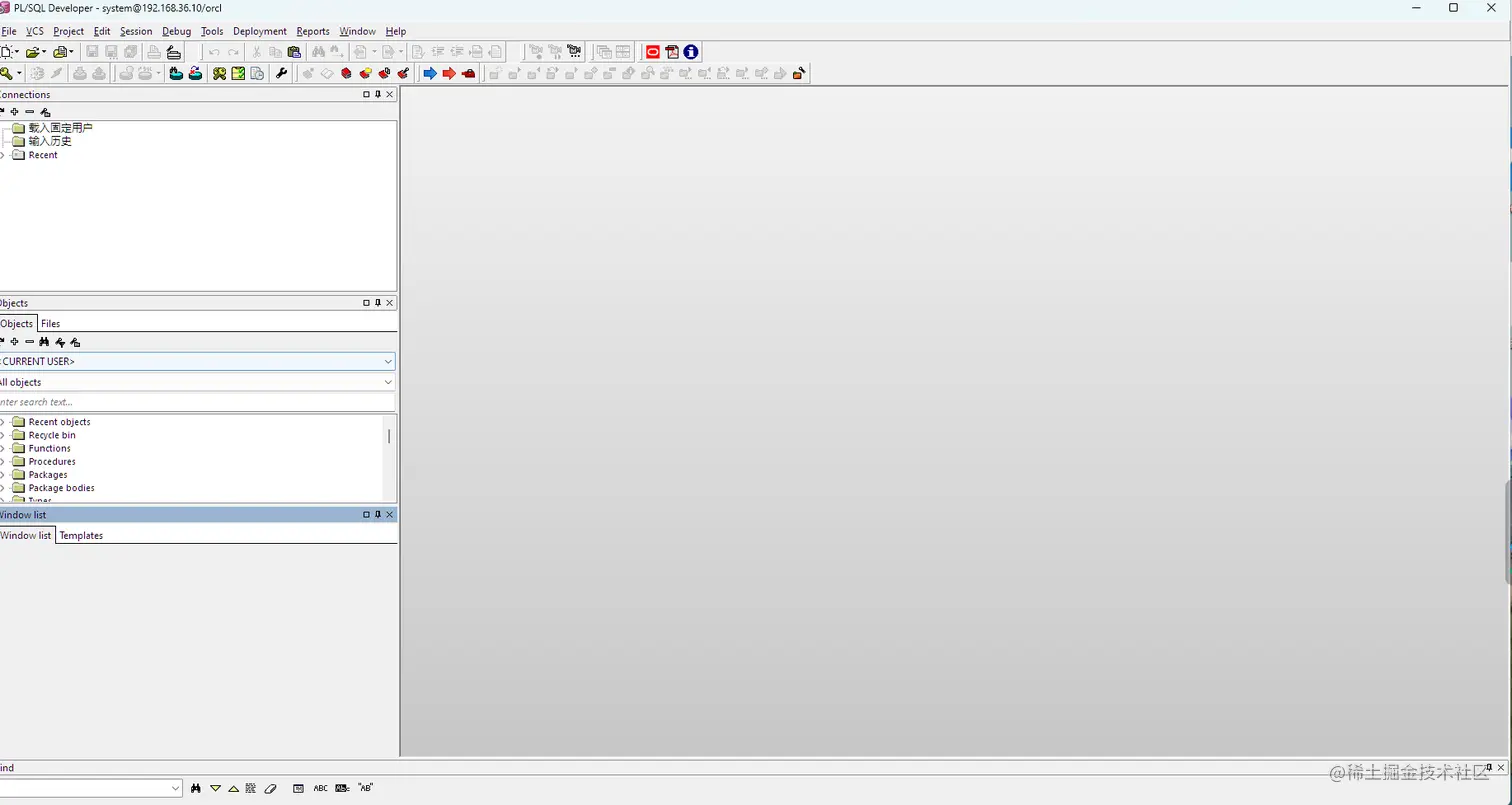Switch to the Files tab

(51, 323)
